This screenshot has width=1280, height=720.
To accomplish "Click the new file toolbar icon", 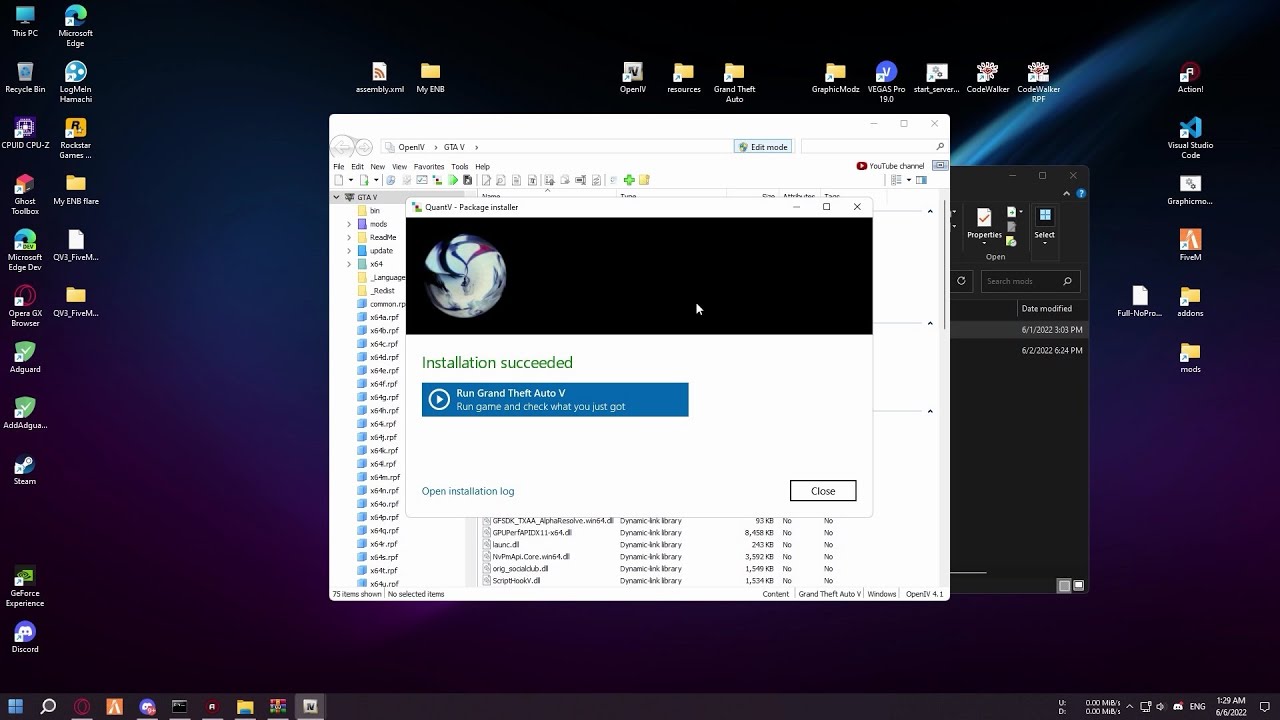I will (x=339, y=180).
